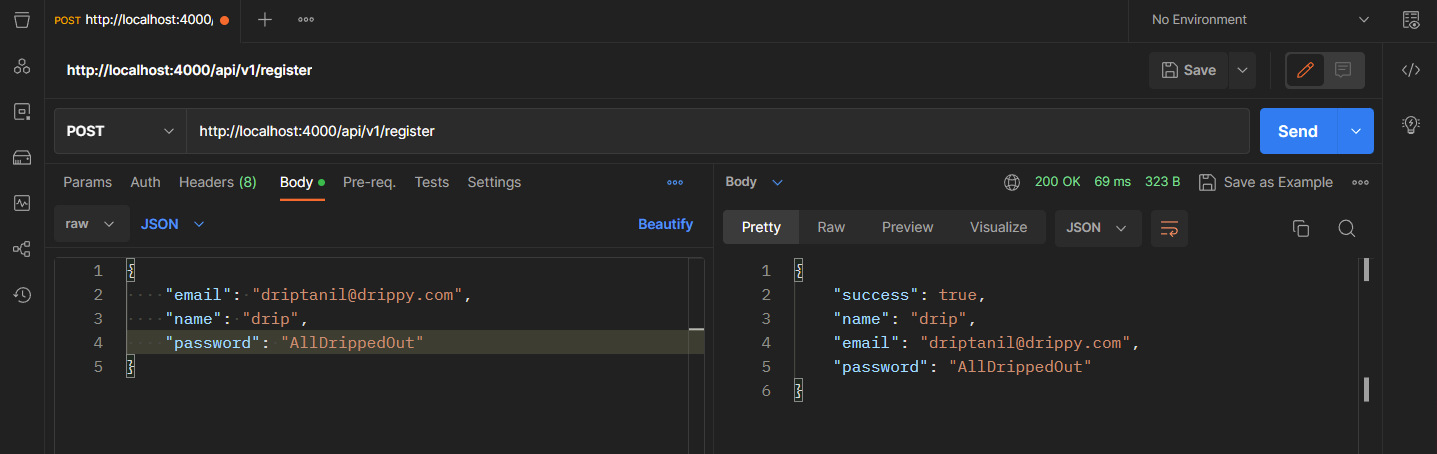
Task: Switch to the Headers (8) tab
Action: click(217, 182)
